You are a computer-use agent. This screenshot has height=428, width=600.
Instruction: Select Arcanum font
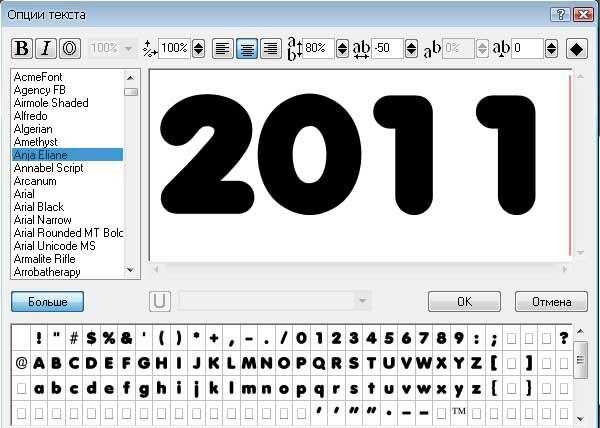(35, 181)
